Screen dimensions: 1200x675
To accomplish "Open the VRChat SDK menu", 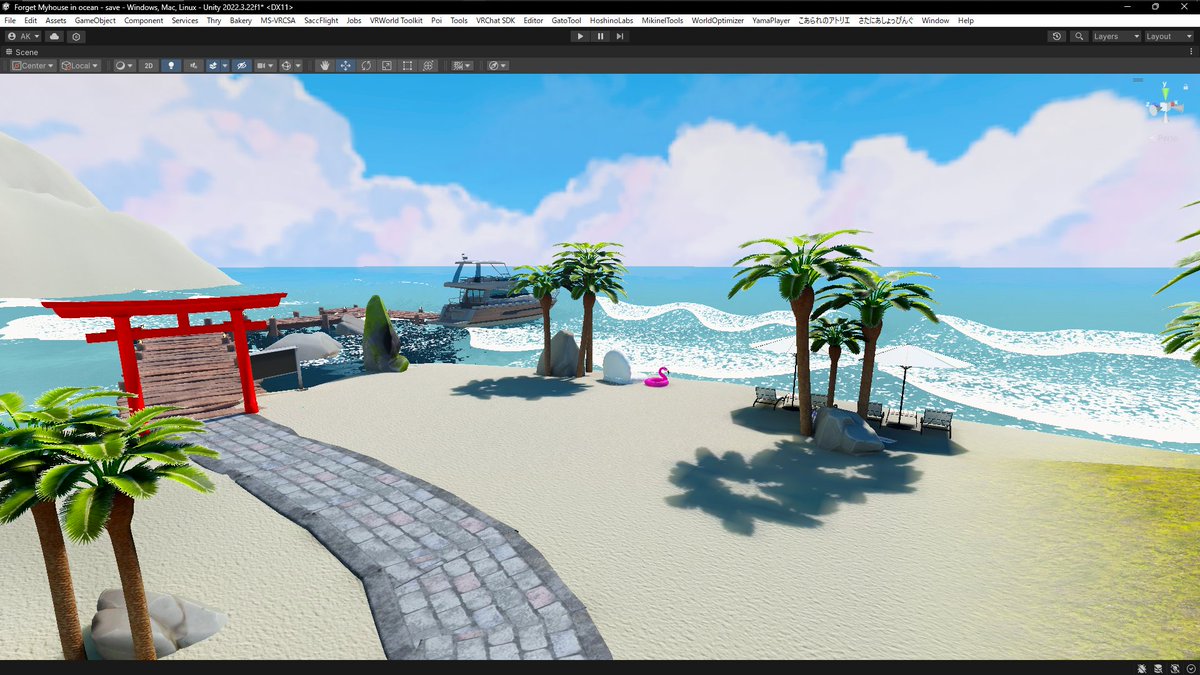I will click(x=495, y=20).
